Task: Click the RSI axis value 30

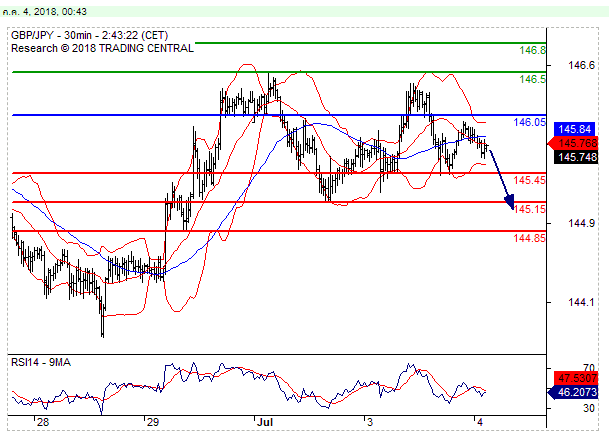Action: [x=588, y=408]
